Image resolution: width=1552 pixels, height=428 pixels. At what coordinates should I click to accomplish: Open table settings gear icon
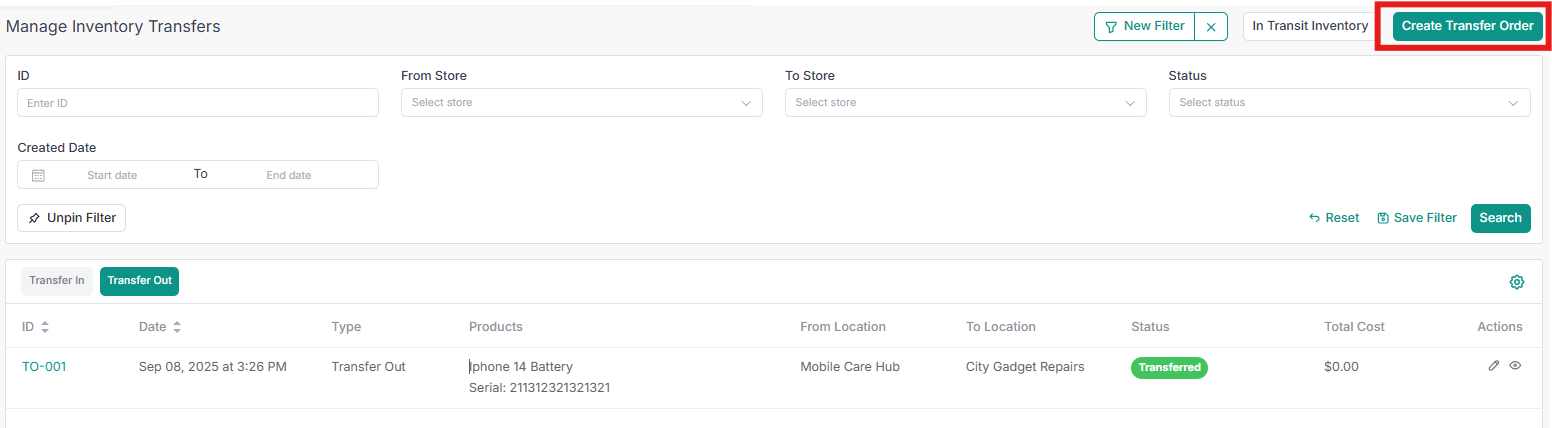pos(1517,282)
